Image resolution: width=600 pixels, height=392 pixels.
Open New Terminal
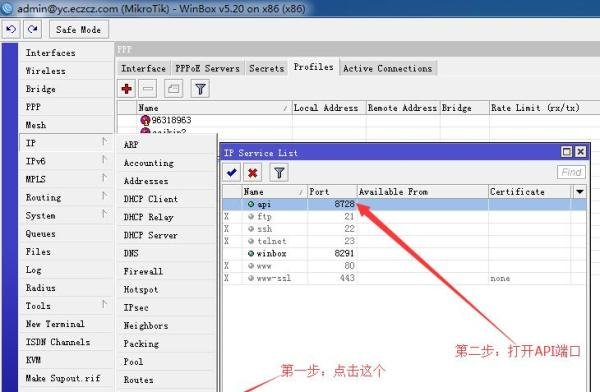coord(66,324)
